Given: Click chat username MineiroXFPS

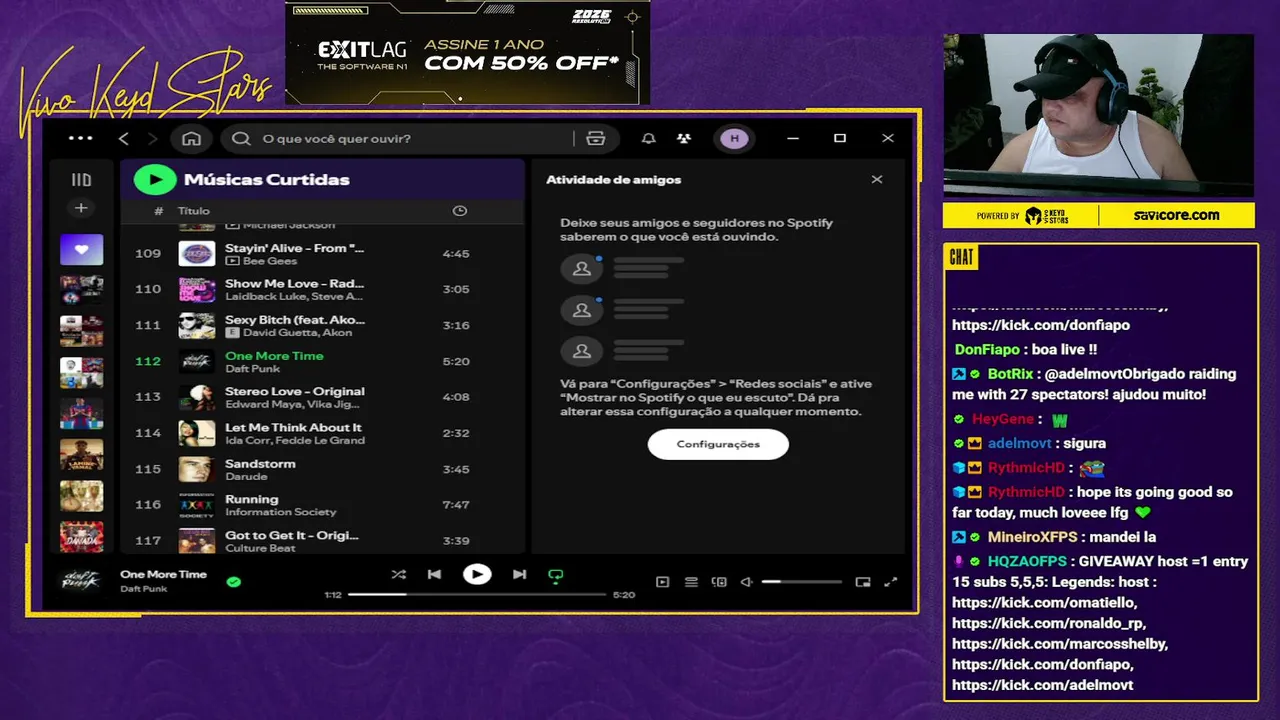Looking at the screenshot, I should click(x=1032, y=537).
